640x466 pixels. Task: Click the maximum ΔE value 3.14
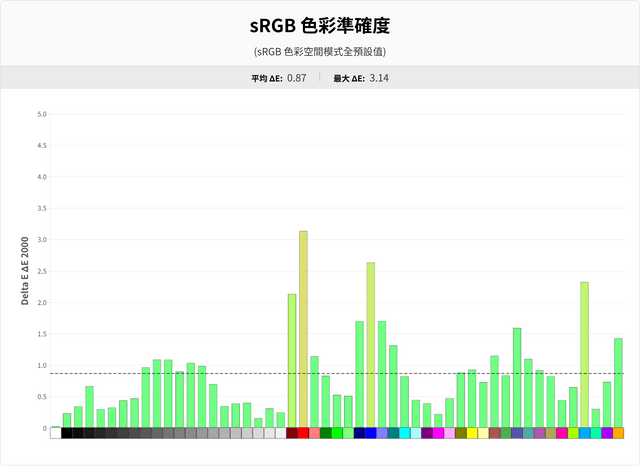pyautogui.click(x=379, y=78)
